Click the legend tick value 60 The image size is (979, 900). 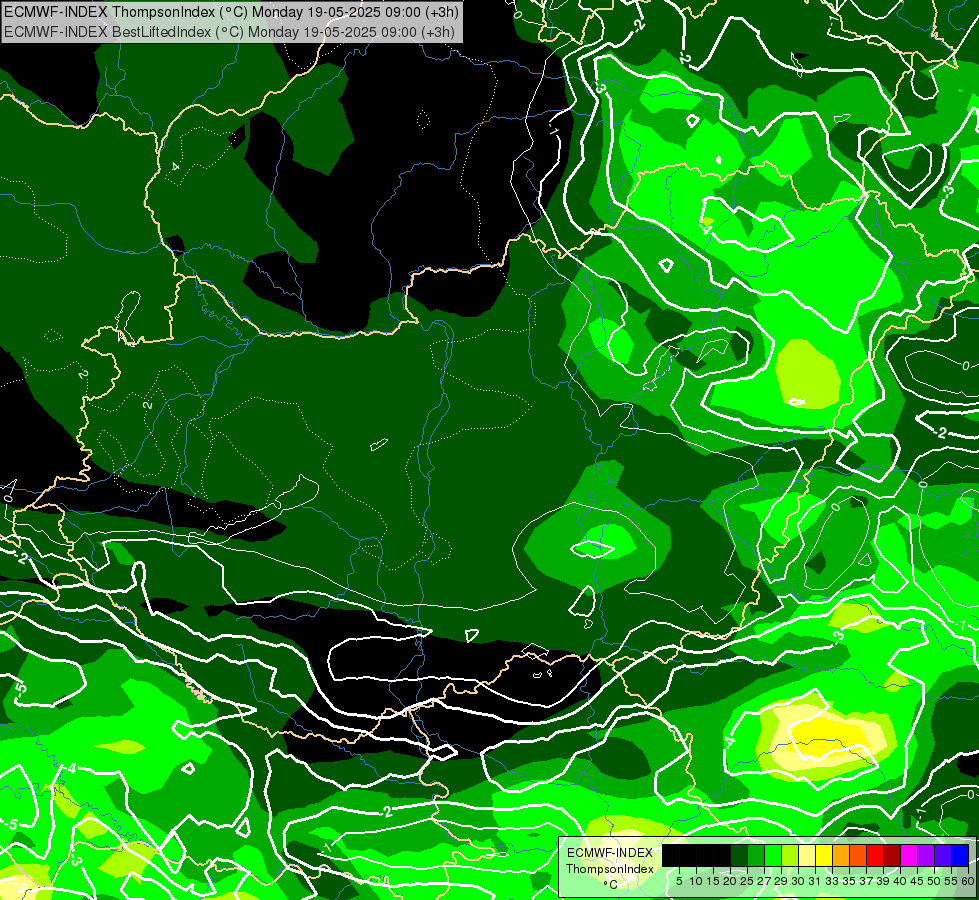[967, 881]
